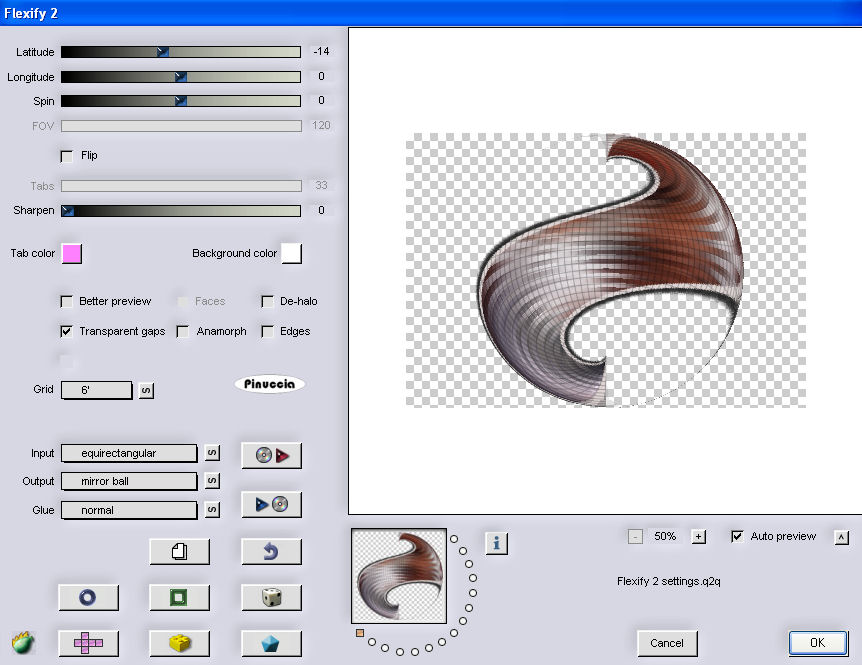Click the orange square preset marker
The image size is (862, 665).
pyautogui.click(x=360, y=633)
